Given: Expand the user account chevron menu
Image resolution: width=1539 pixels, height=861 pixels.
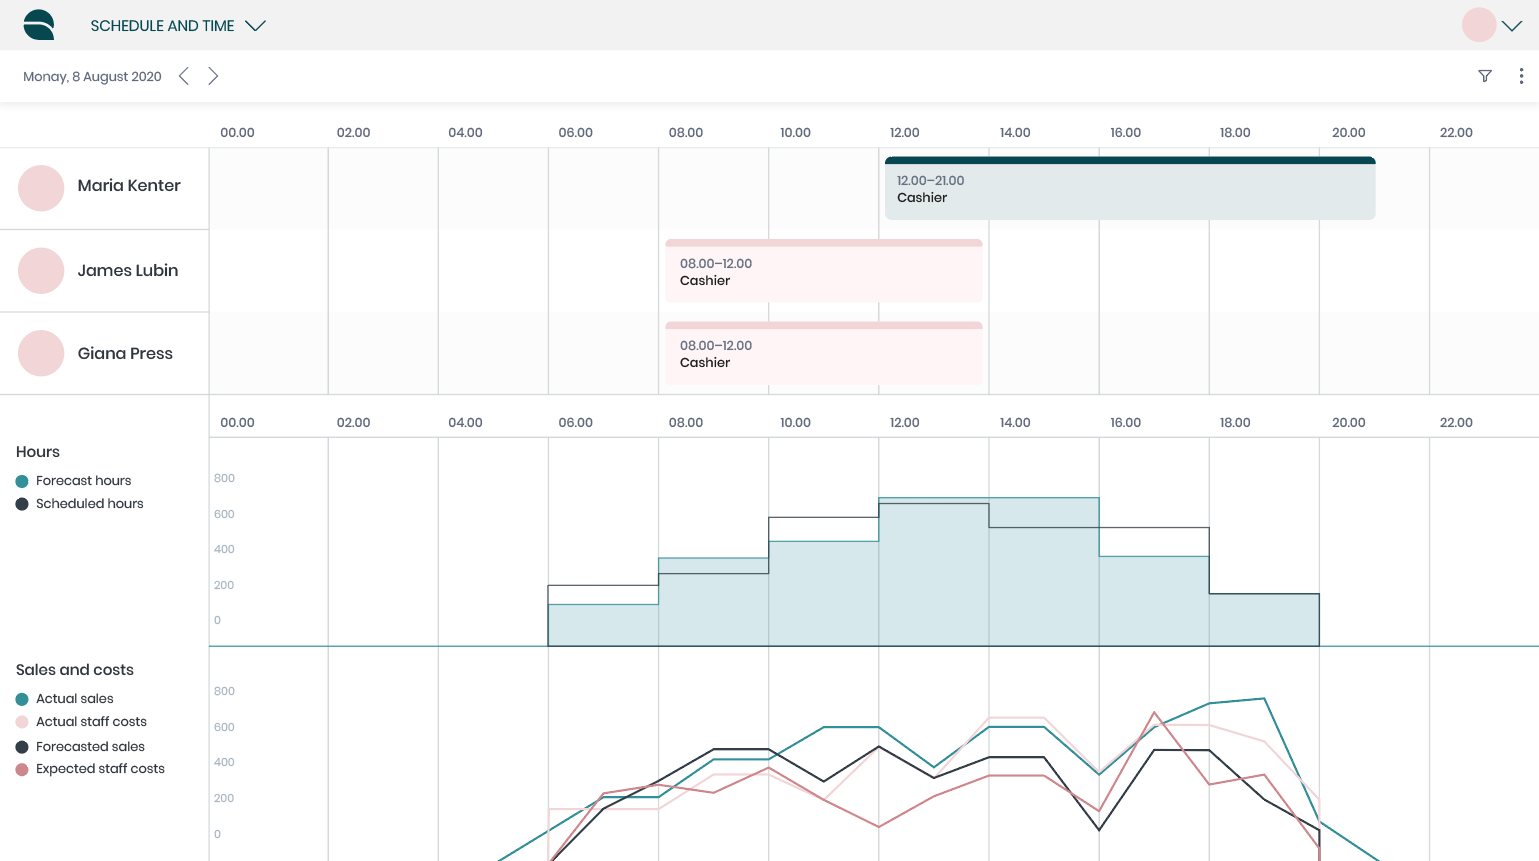Looking at the screenshot, I should tap(1512, 26).
